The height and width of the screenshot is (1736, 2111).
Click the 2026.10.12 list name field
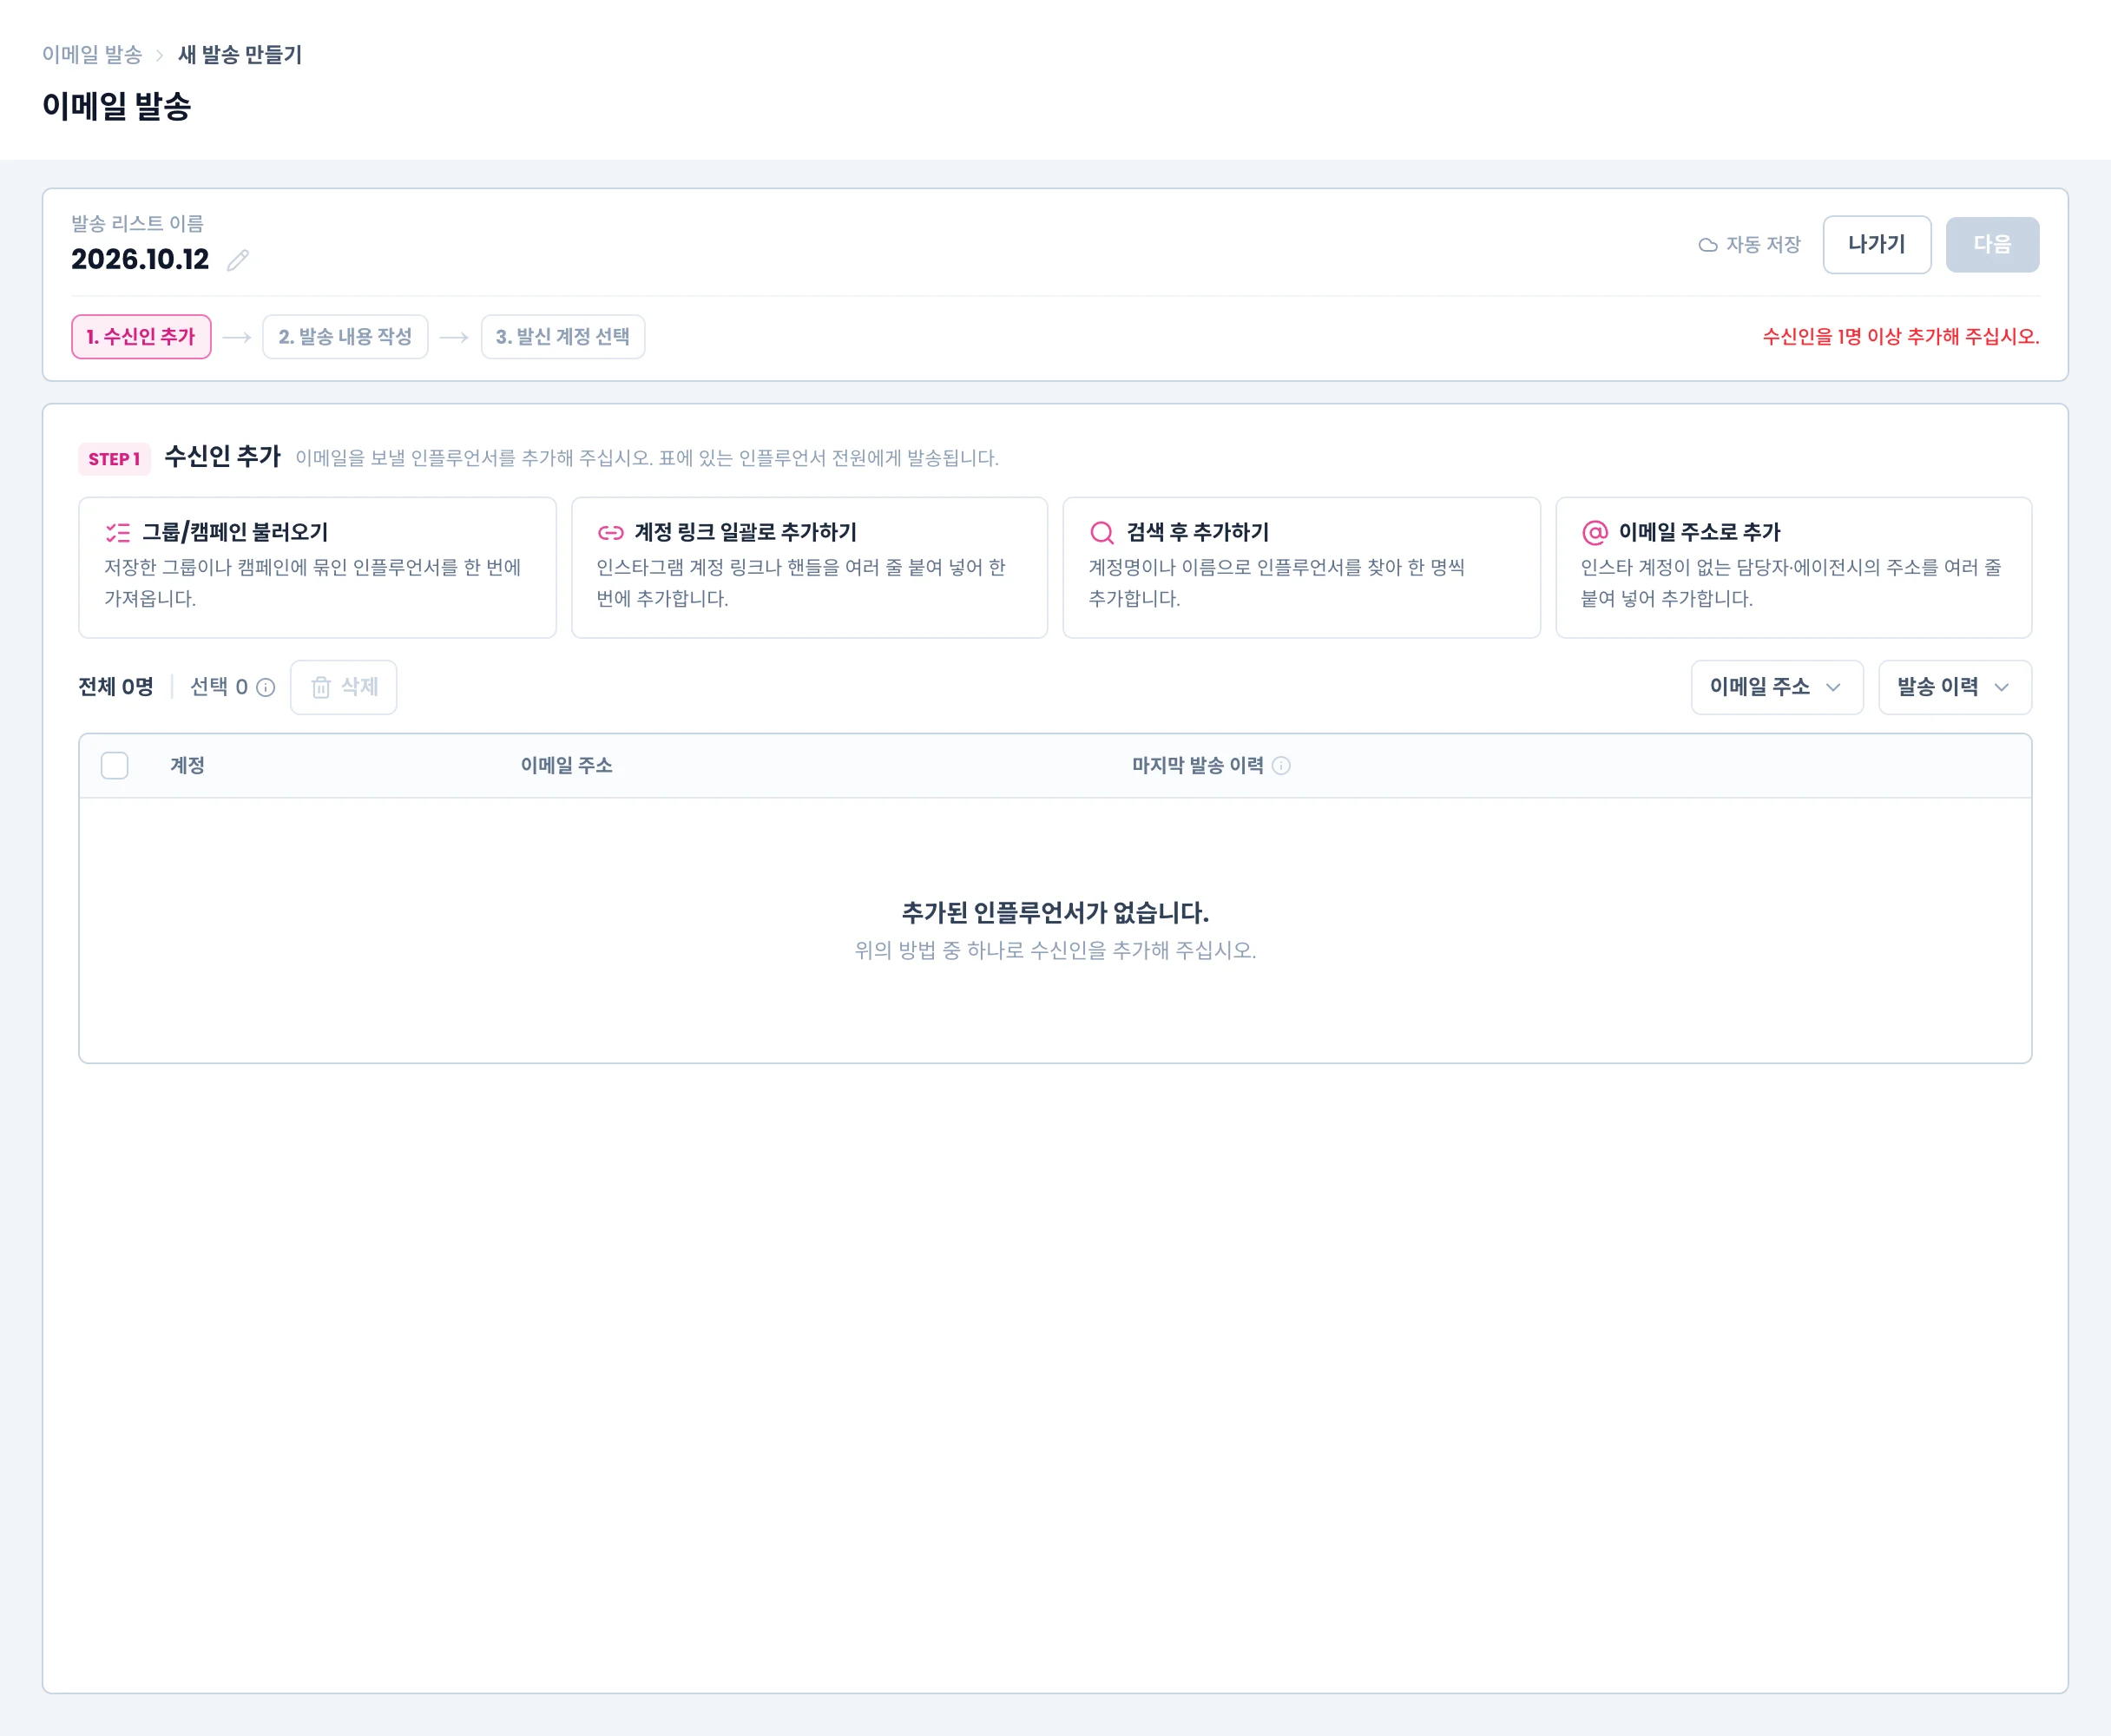pyautogui.click(x=140, y=260)
